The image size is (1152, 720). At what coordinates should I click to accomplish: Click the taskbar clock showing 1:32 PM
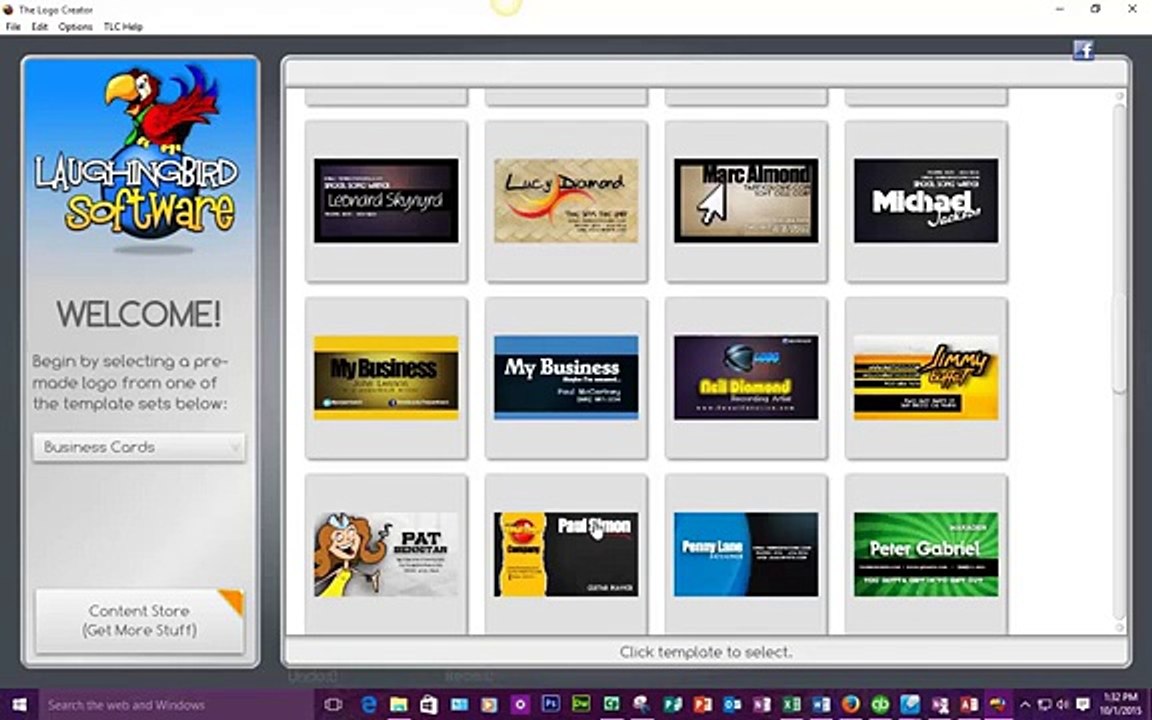(1120, 705)
